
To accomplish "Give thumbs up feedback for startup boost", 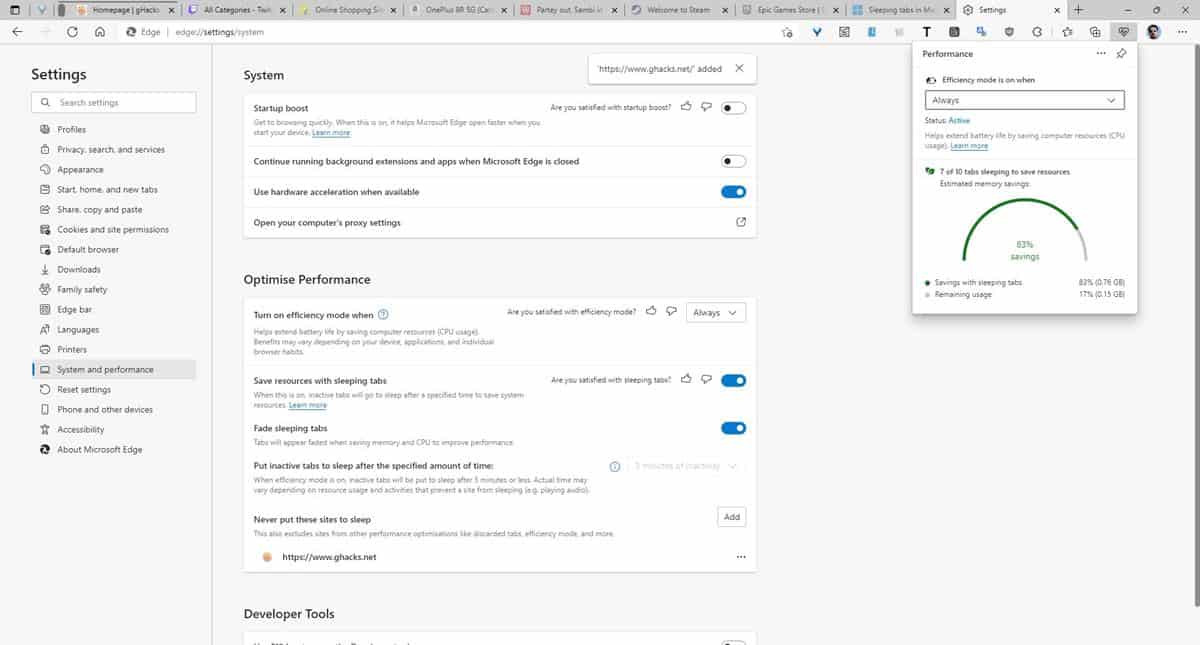I will 686,107.
